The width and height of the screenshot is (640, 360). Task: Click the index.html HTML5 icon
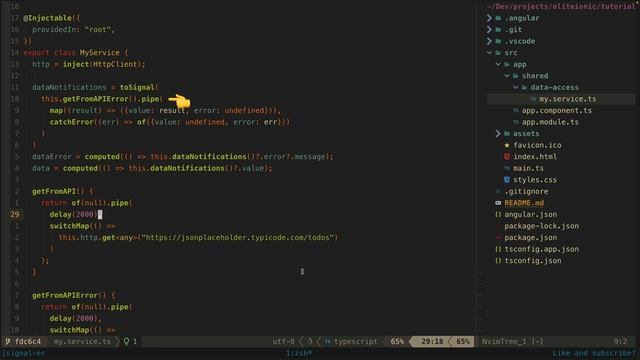coord(507,156)
